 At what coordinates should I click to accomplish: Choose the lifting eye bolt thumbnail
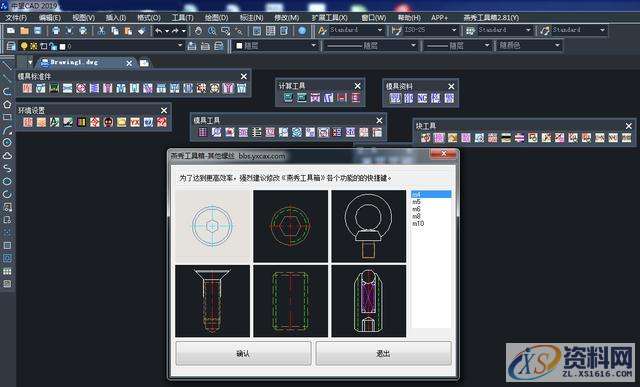369,226
